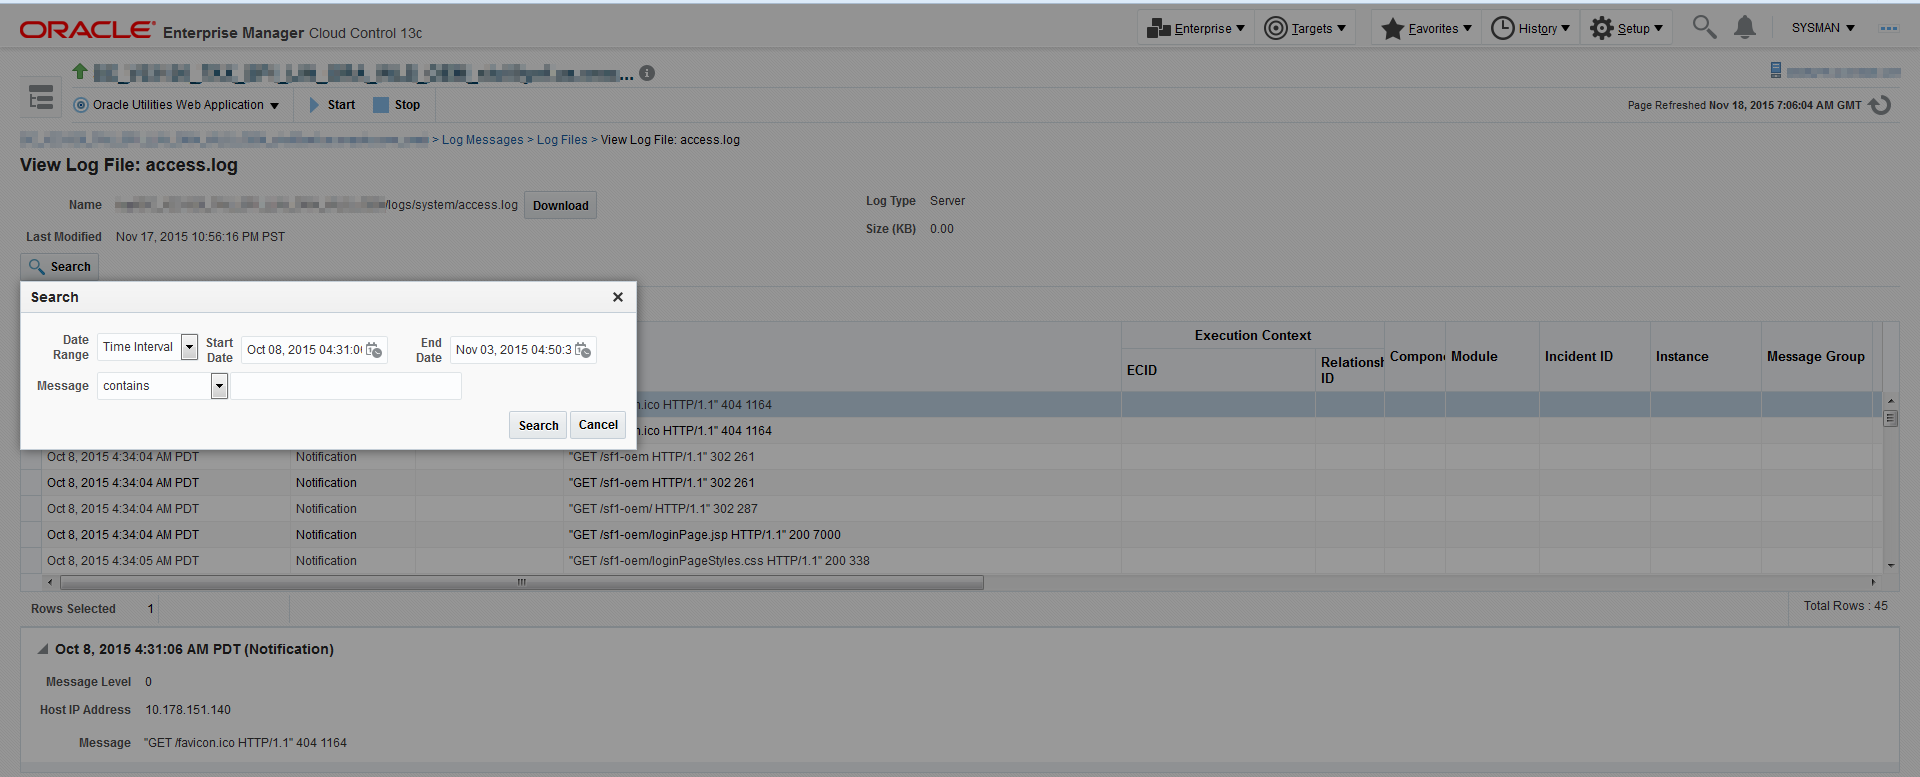The image size is (1920, 777).
Task: Click horizontal scroll left arrow
Action: click(x=50, y=582)
